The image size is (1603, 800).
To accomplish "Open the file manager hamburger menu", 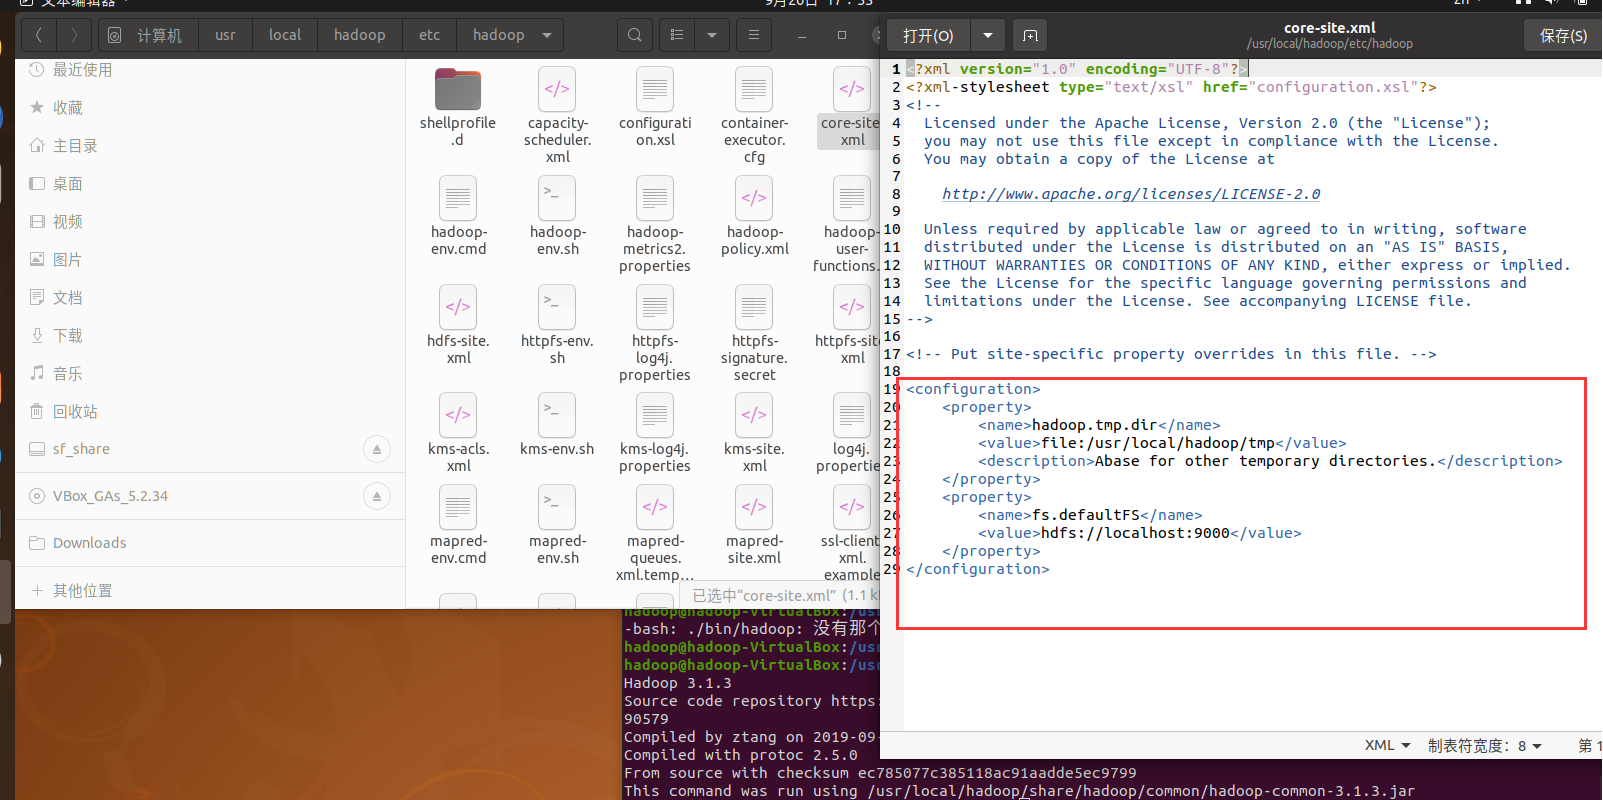I will click(754, 35).
